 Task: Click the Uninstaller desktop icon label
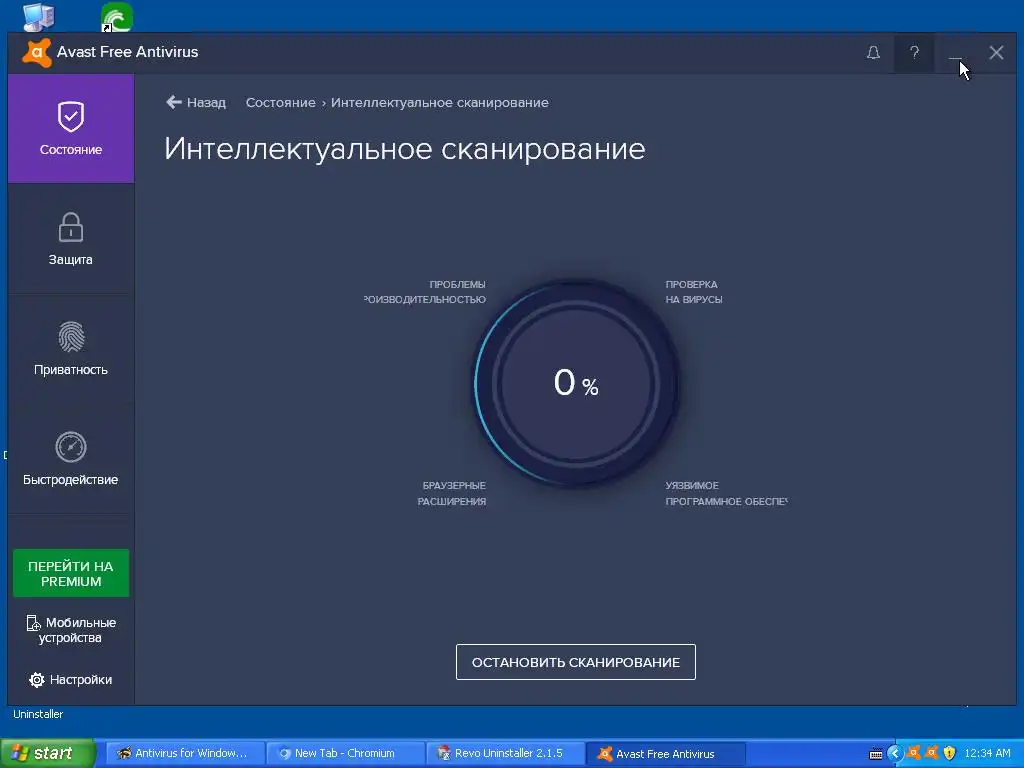tap(38, 714)
